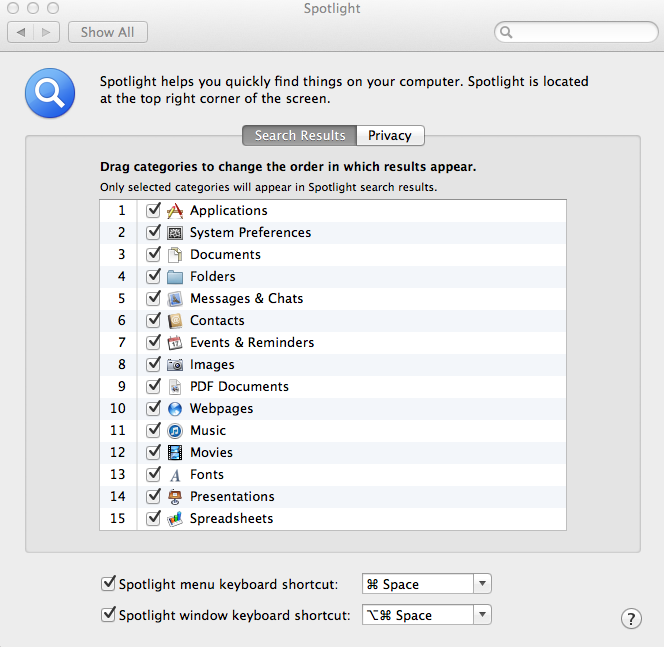Click the Fonts letter A icon
Viewport: 664px width, 647px height.
[175, 475]
